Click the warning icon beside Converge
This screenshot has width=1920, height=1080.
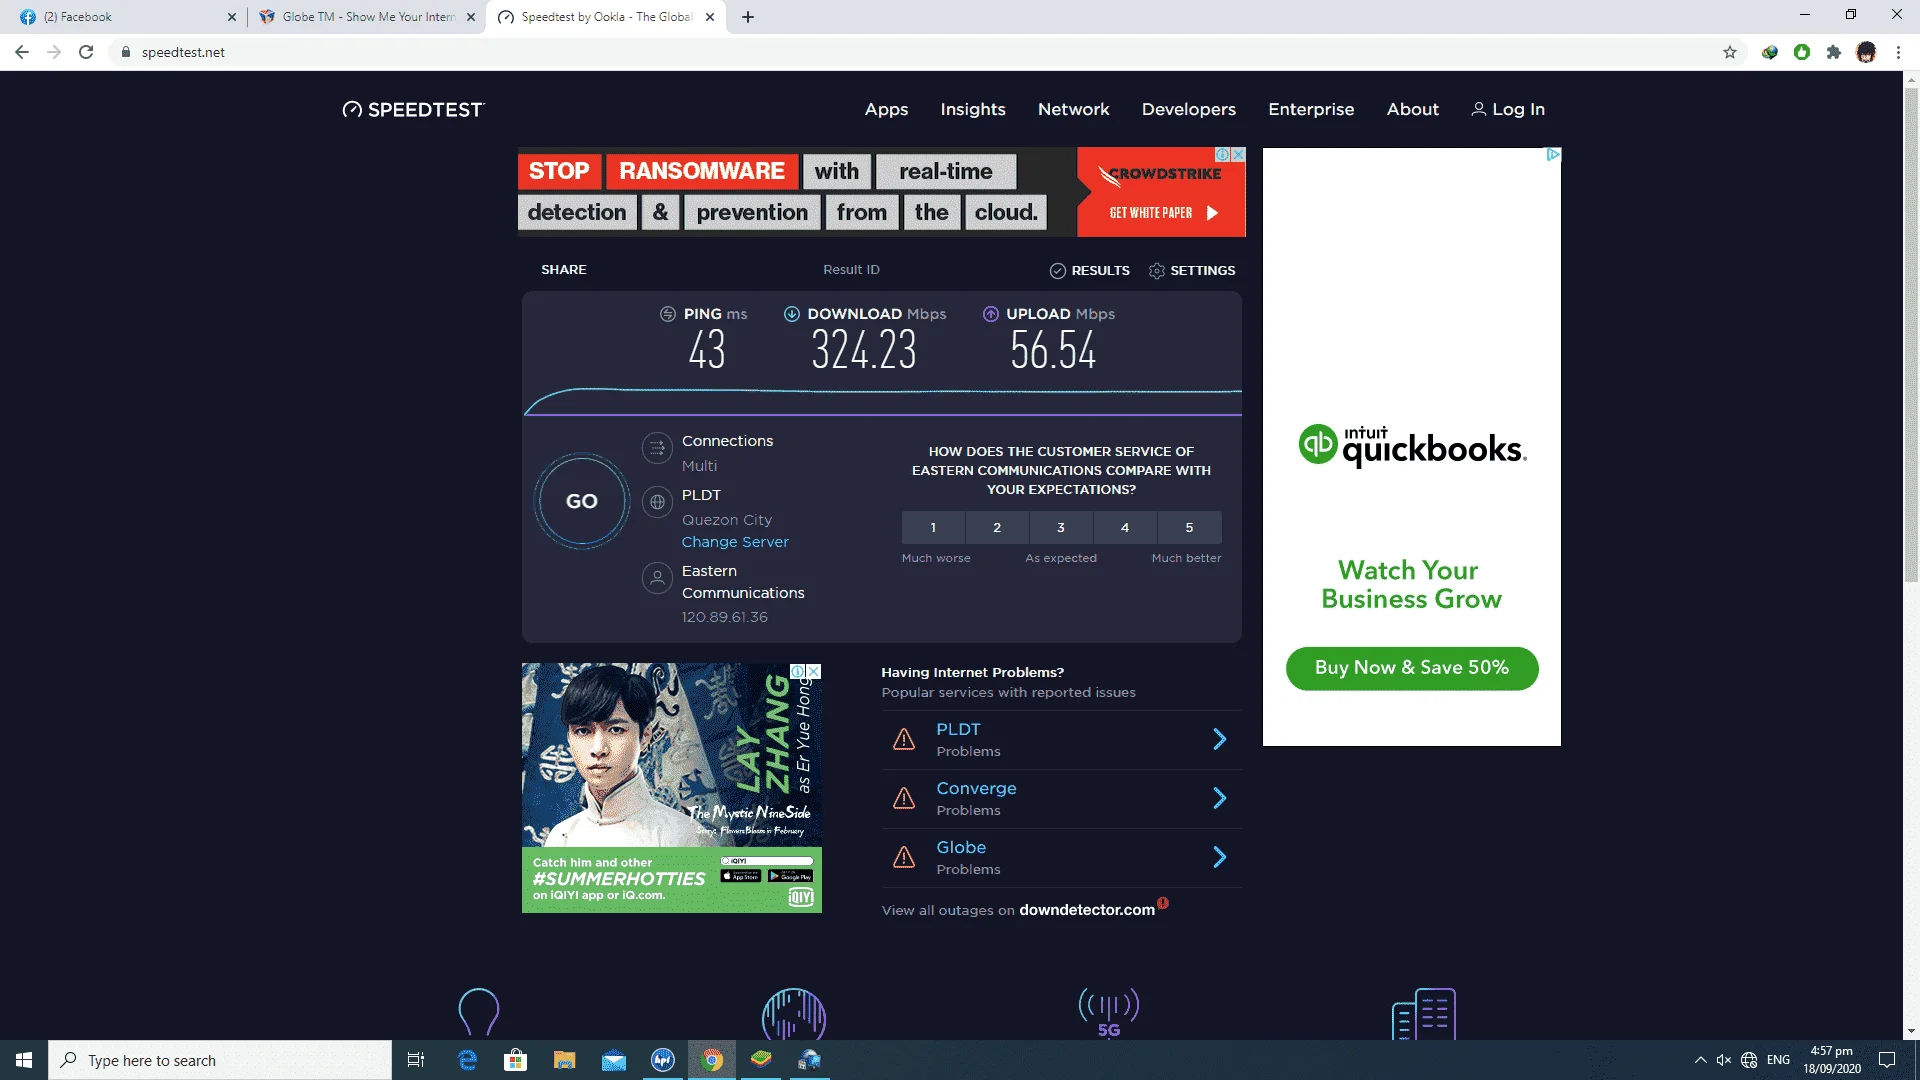tap(904, 798)
